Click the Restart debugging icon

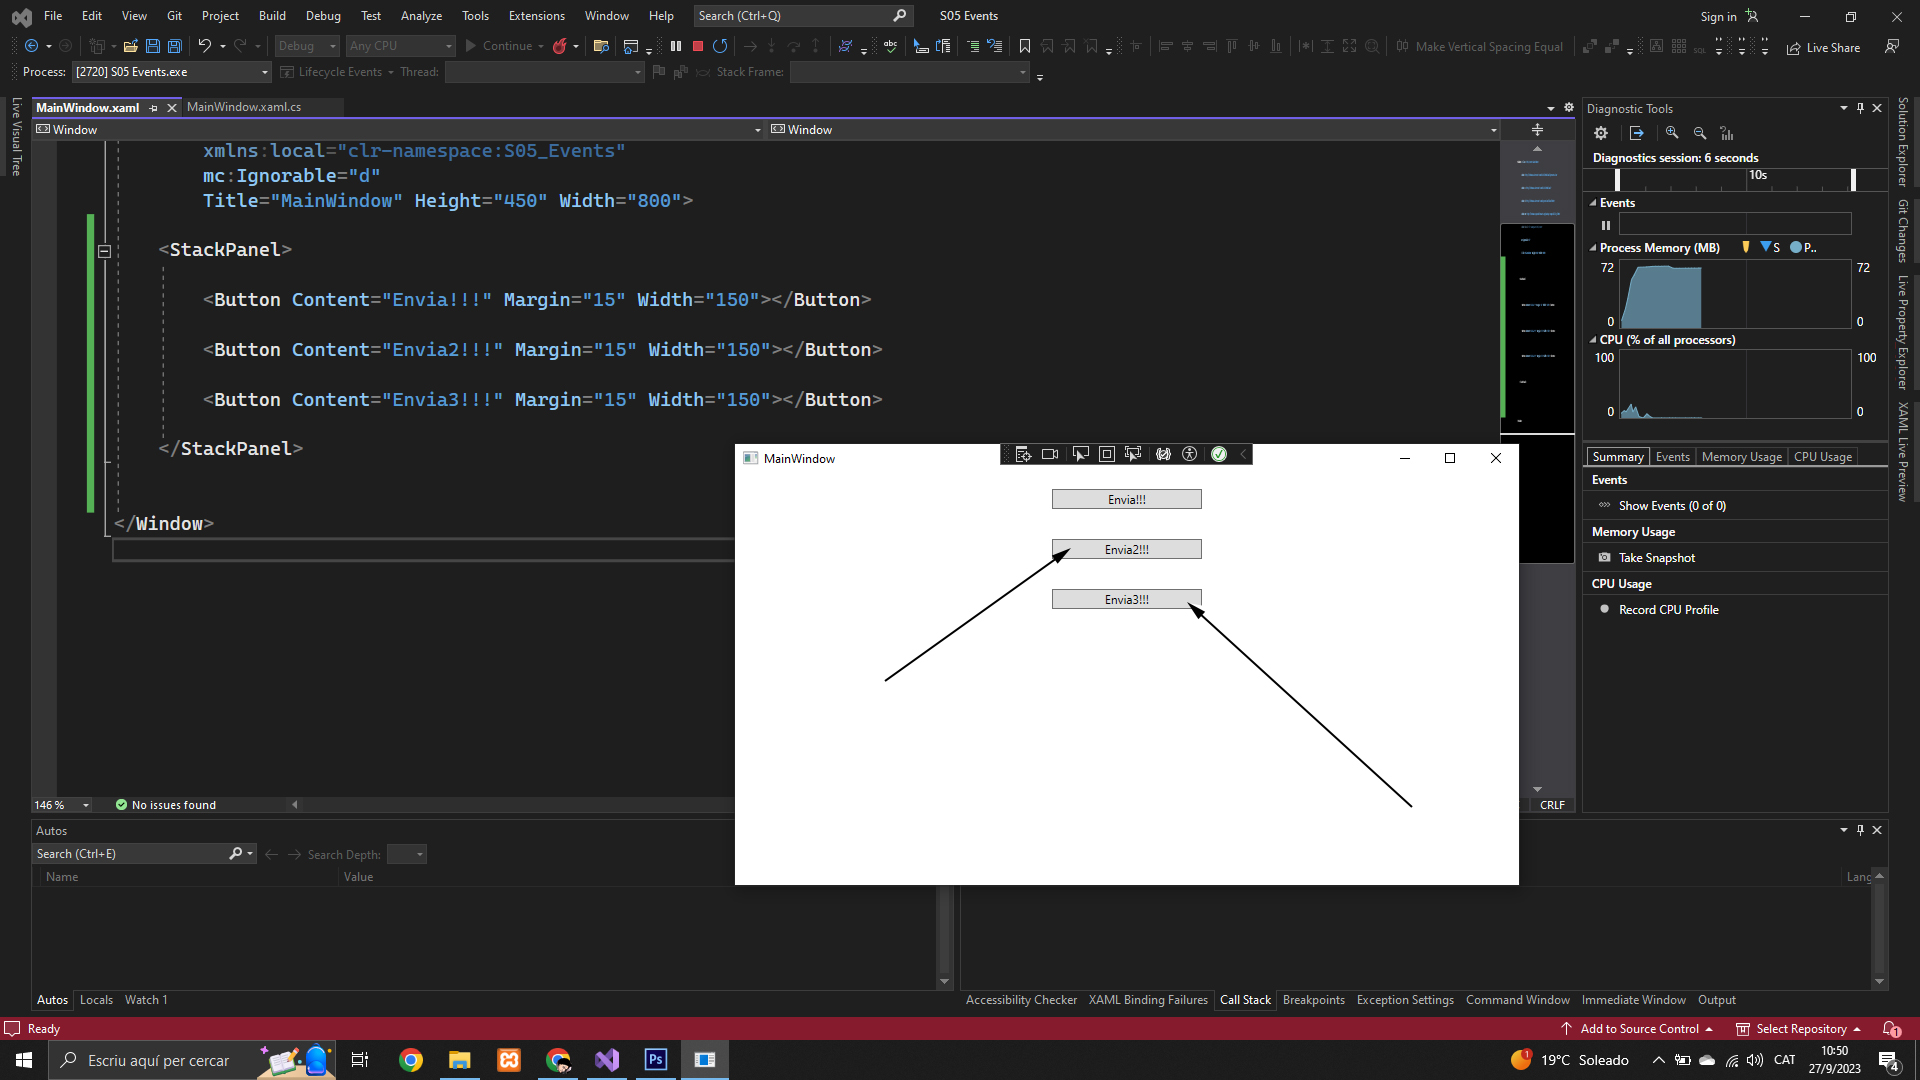[720, 46]
